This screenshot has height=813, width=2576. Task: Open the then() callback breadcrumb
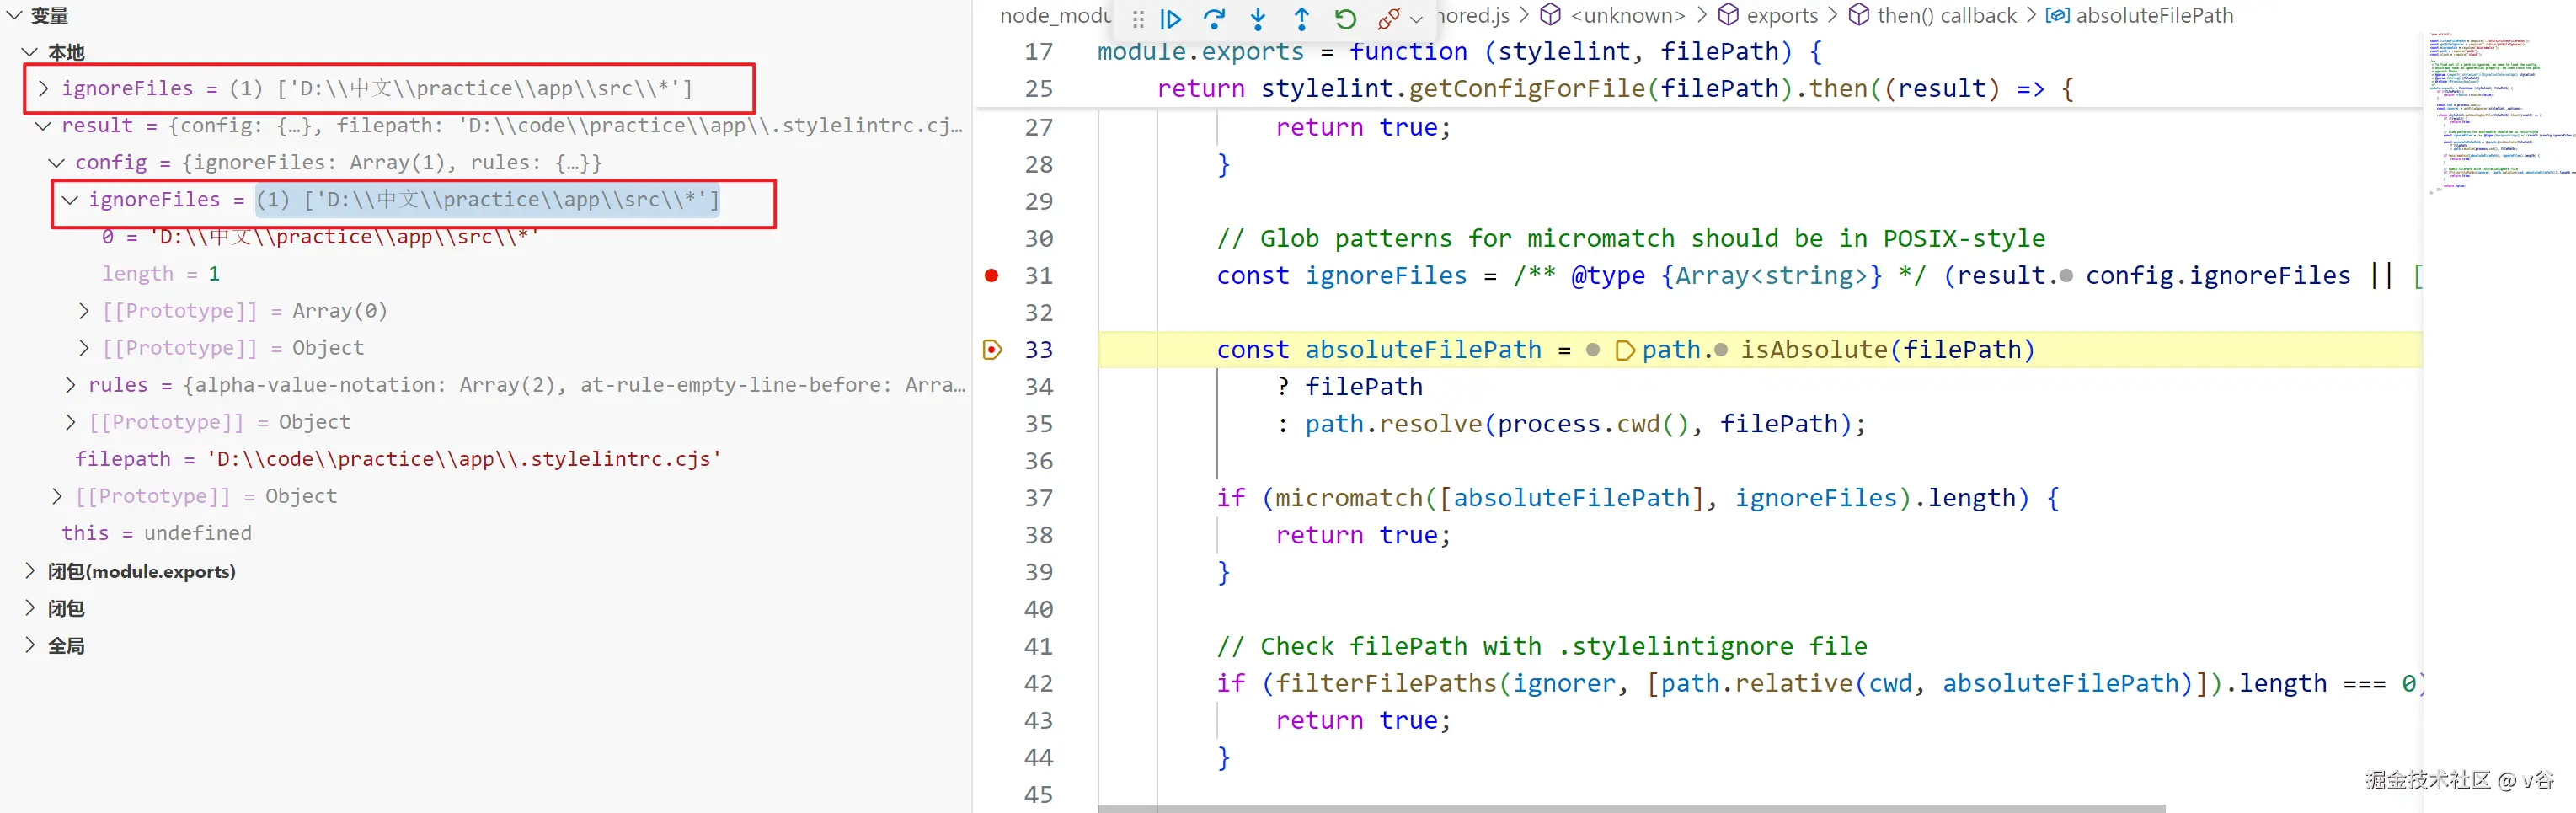point(1946,15)
